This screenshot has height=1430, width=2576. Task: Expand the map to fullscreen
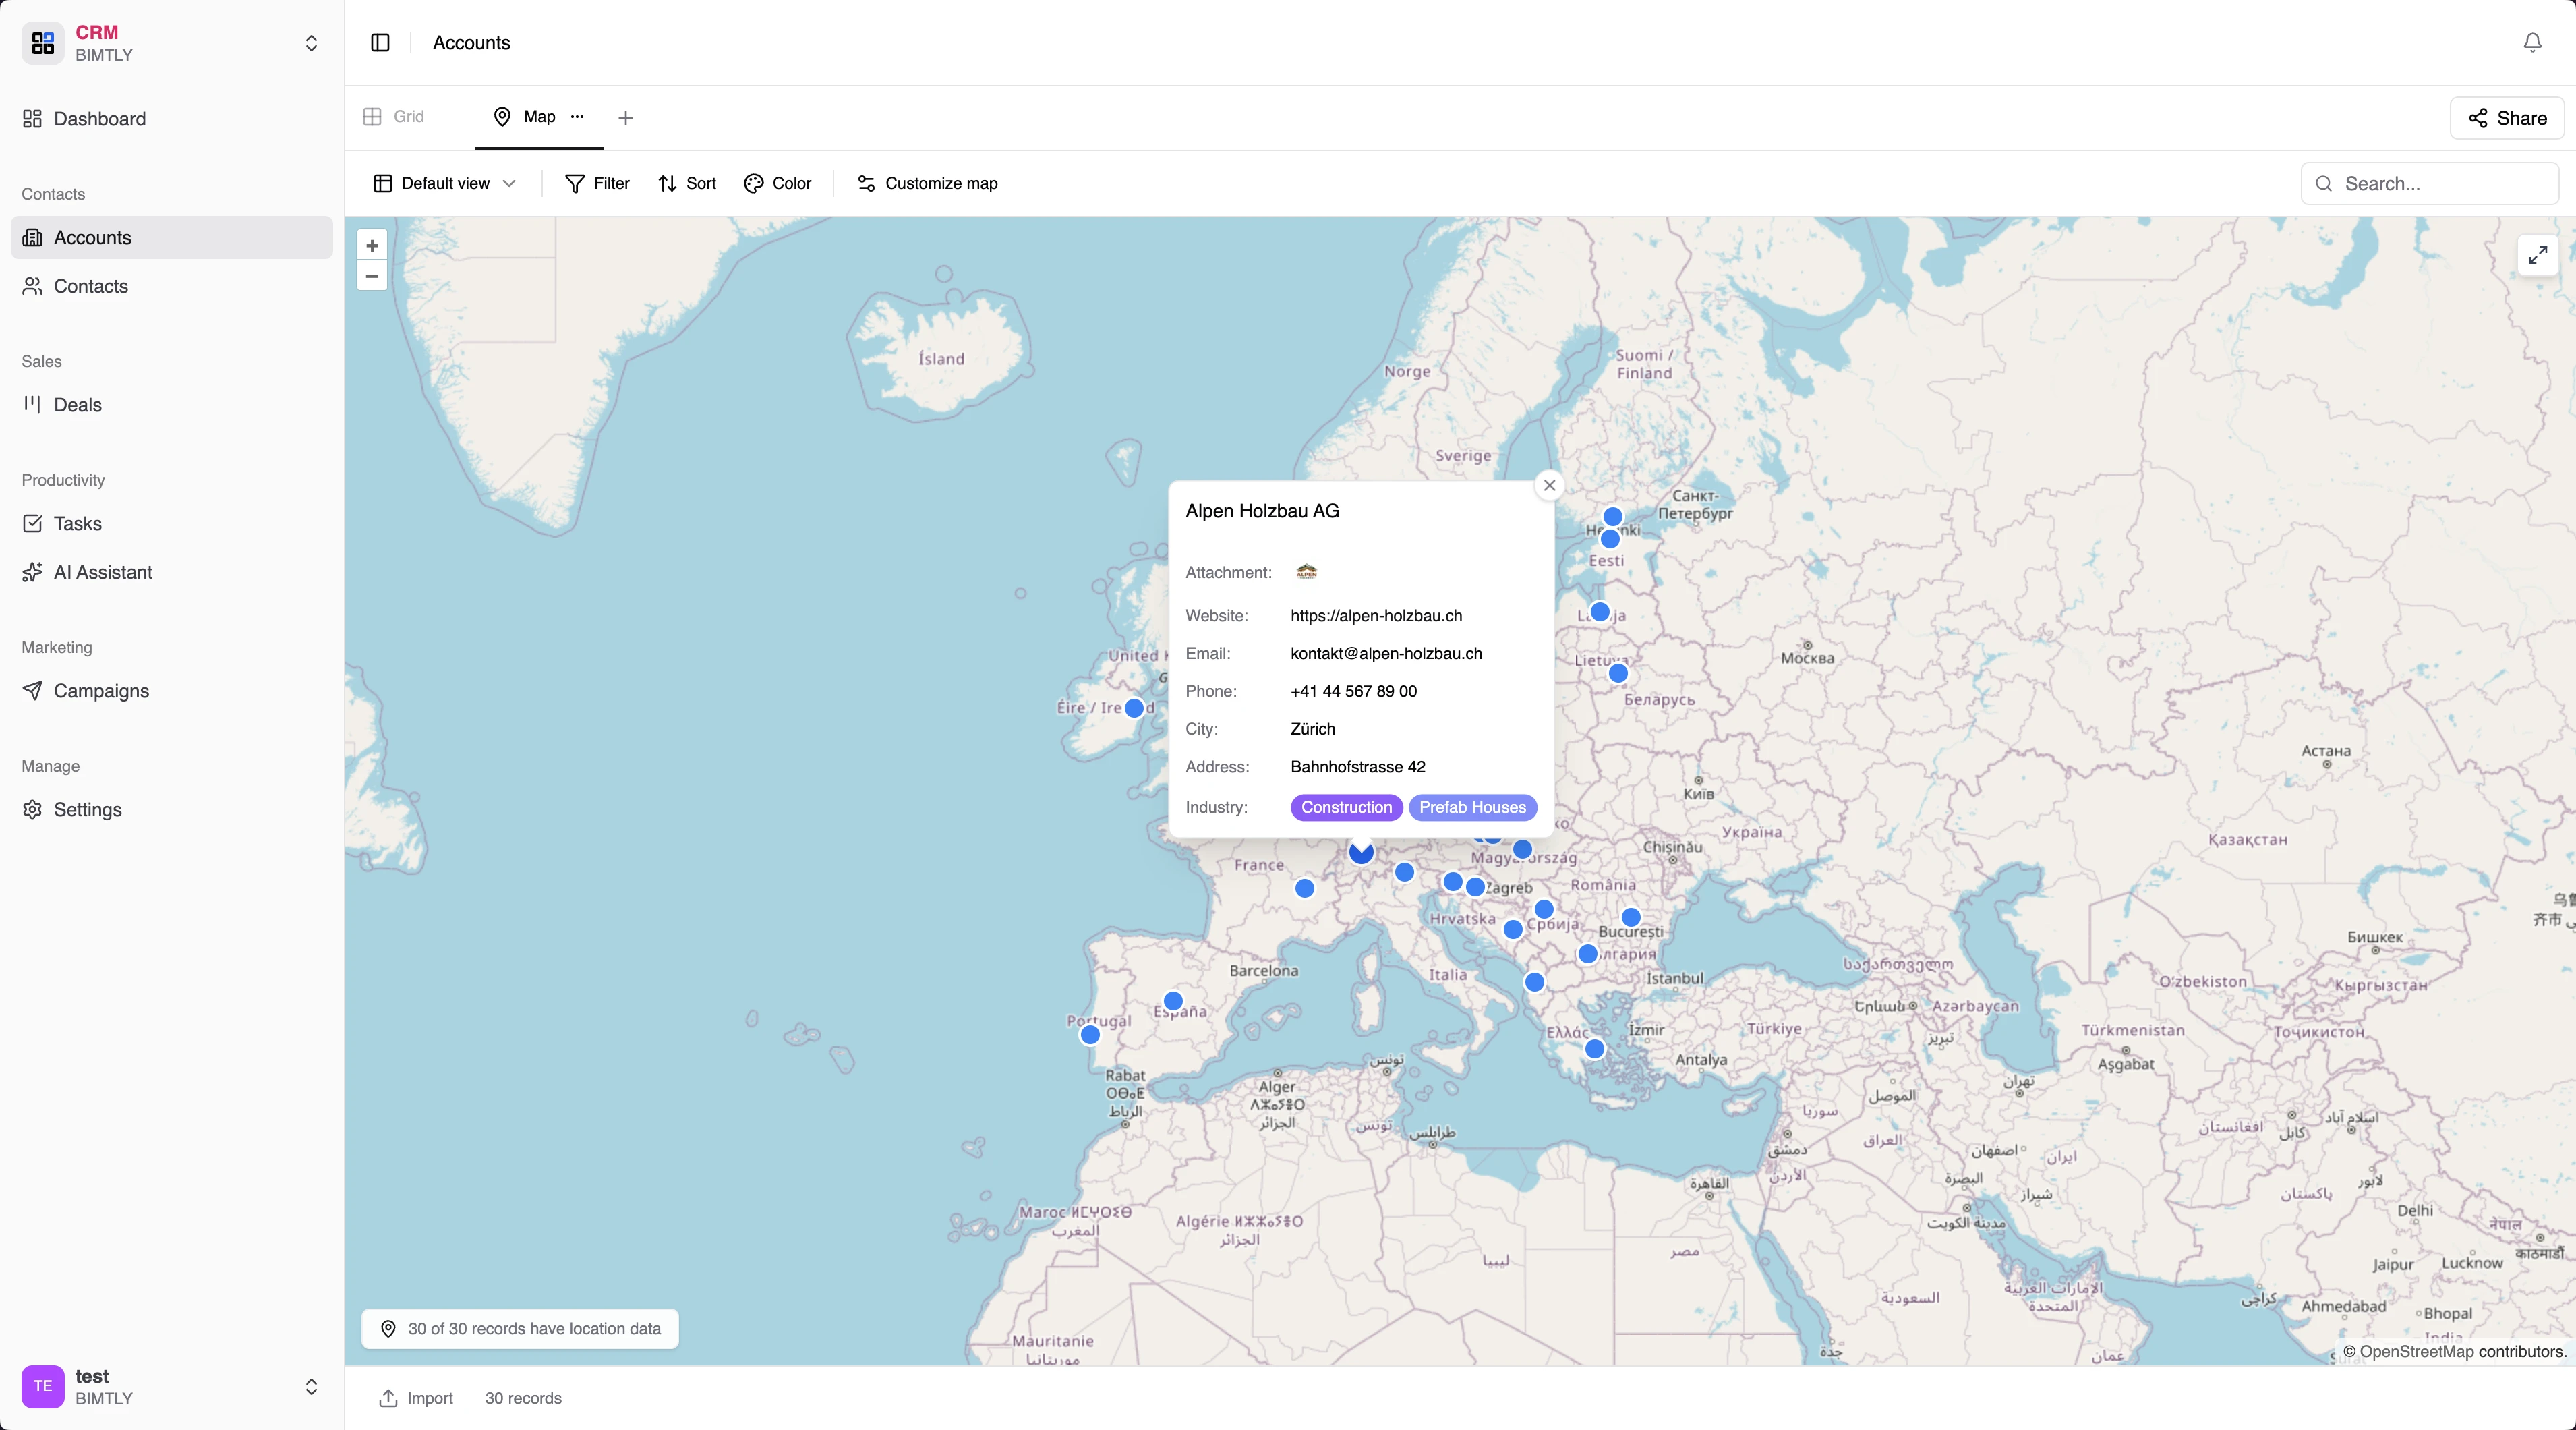coord(2537,255)
